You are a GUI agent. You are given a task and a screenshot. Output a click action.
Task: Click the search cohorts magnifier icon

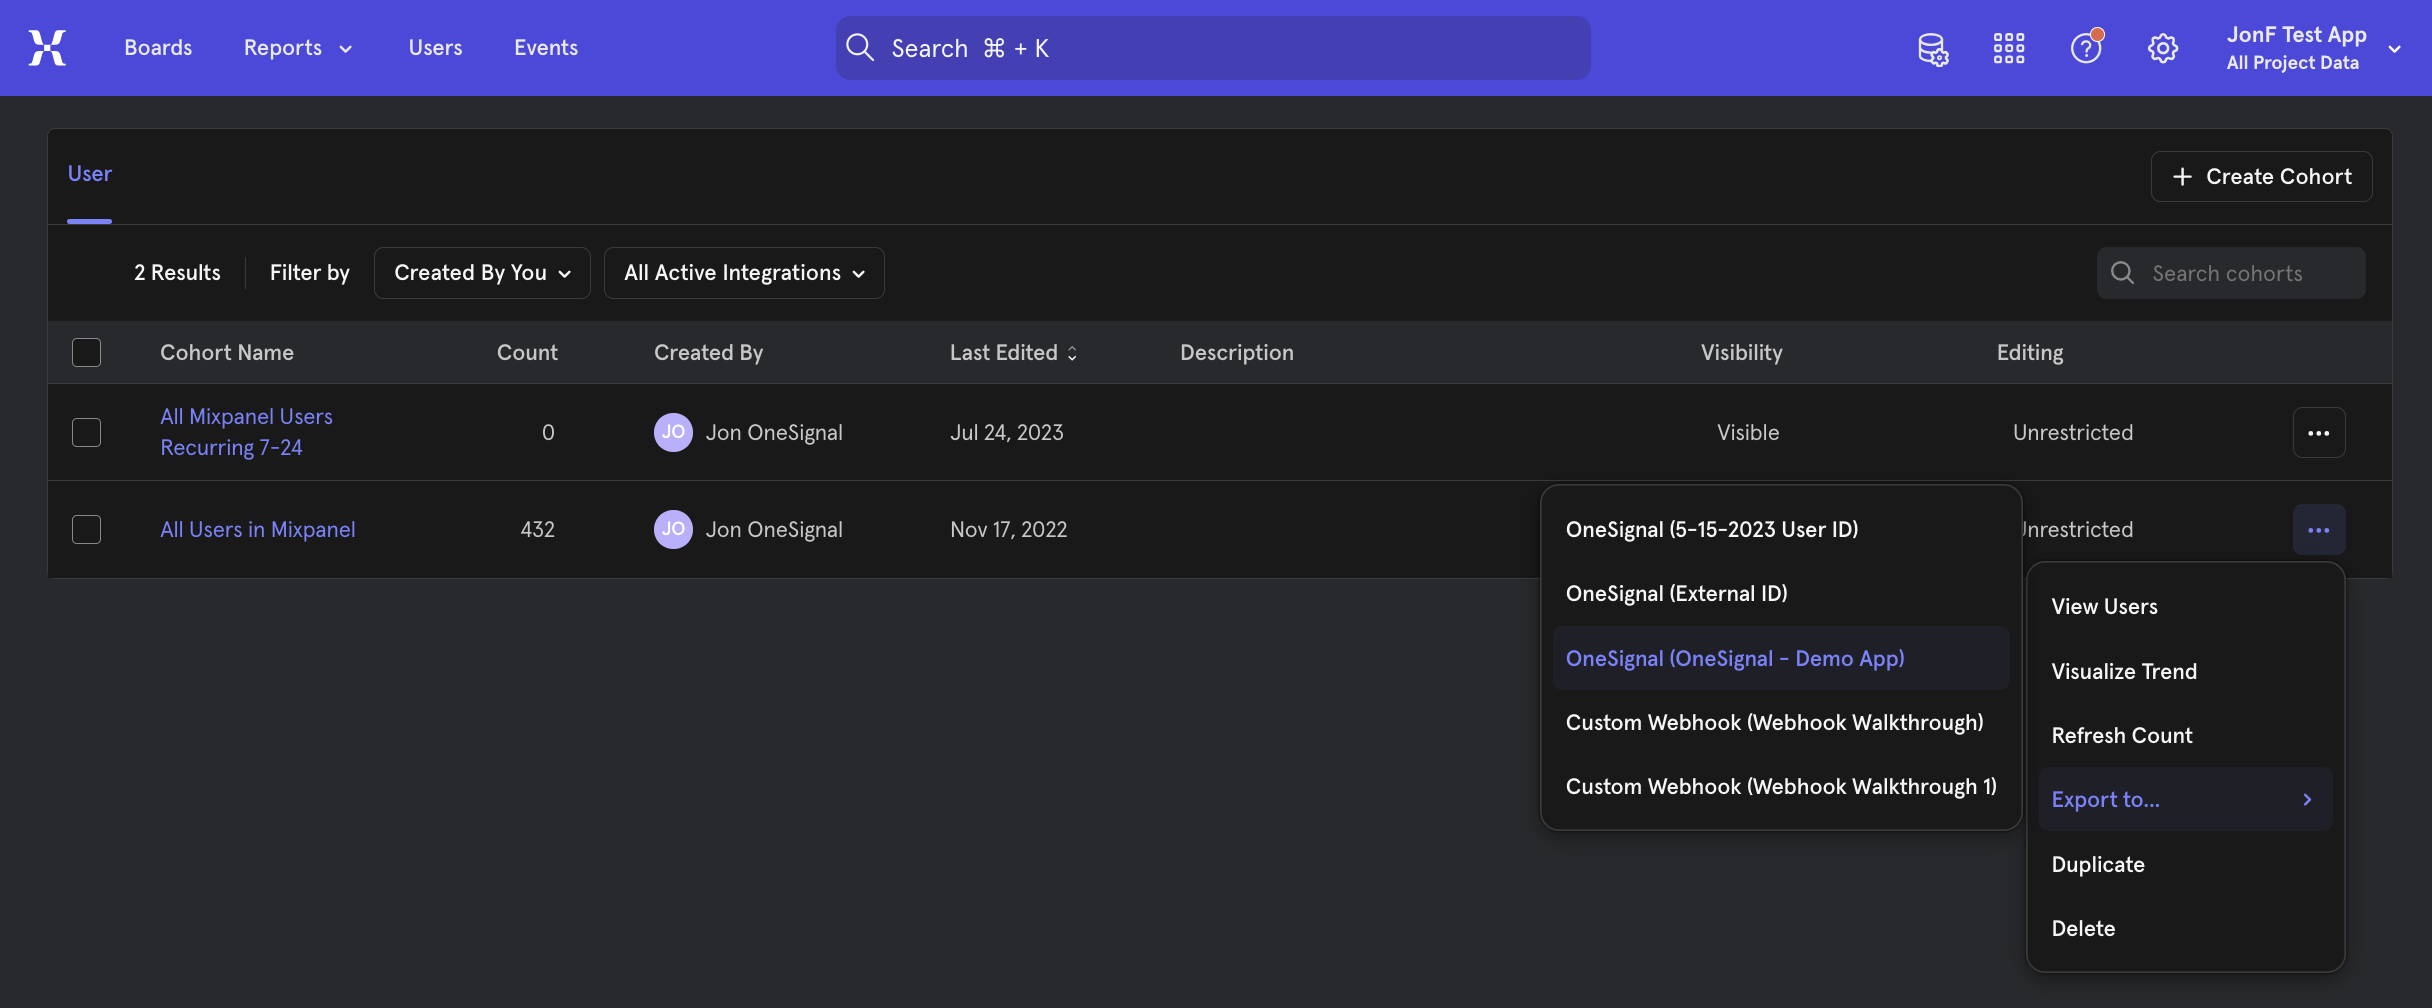pyautogui.click(x=2122, y=273)
